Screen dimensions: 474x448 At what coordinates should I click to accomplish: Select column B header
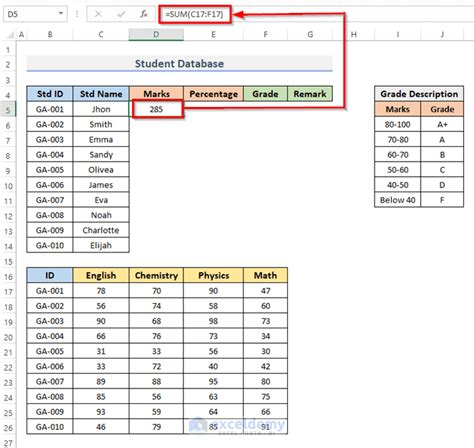point(50,34)
